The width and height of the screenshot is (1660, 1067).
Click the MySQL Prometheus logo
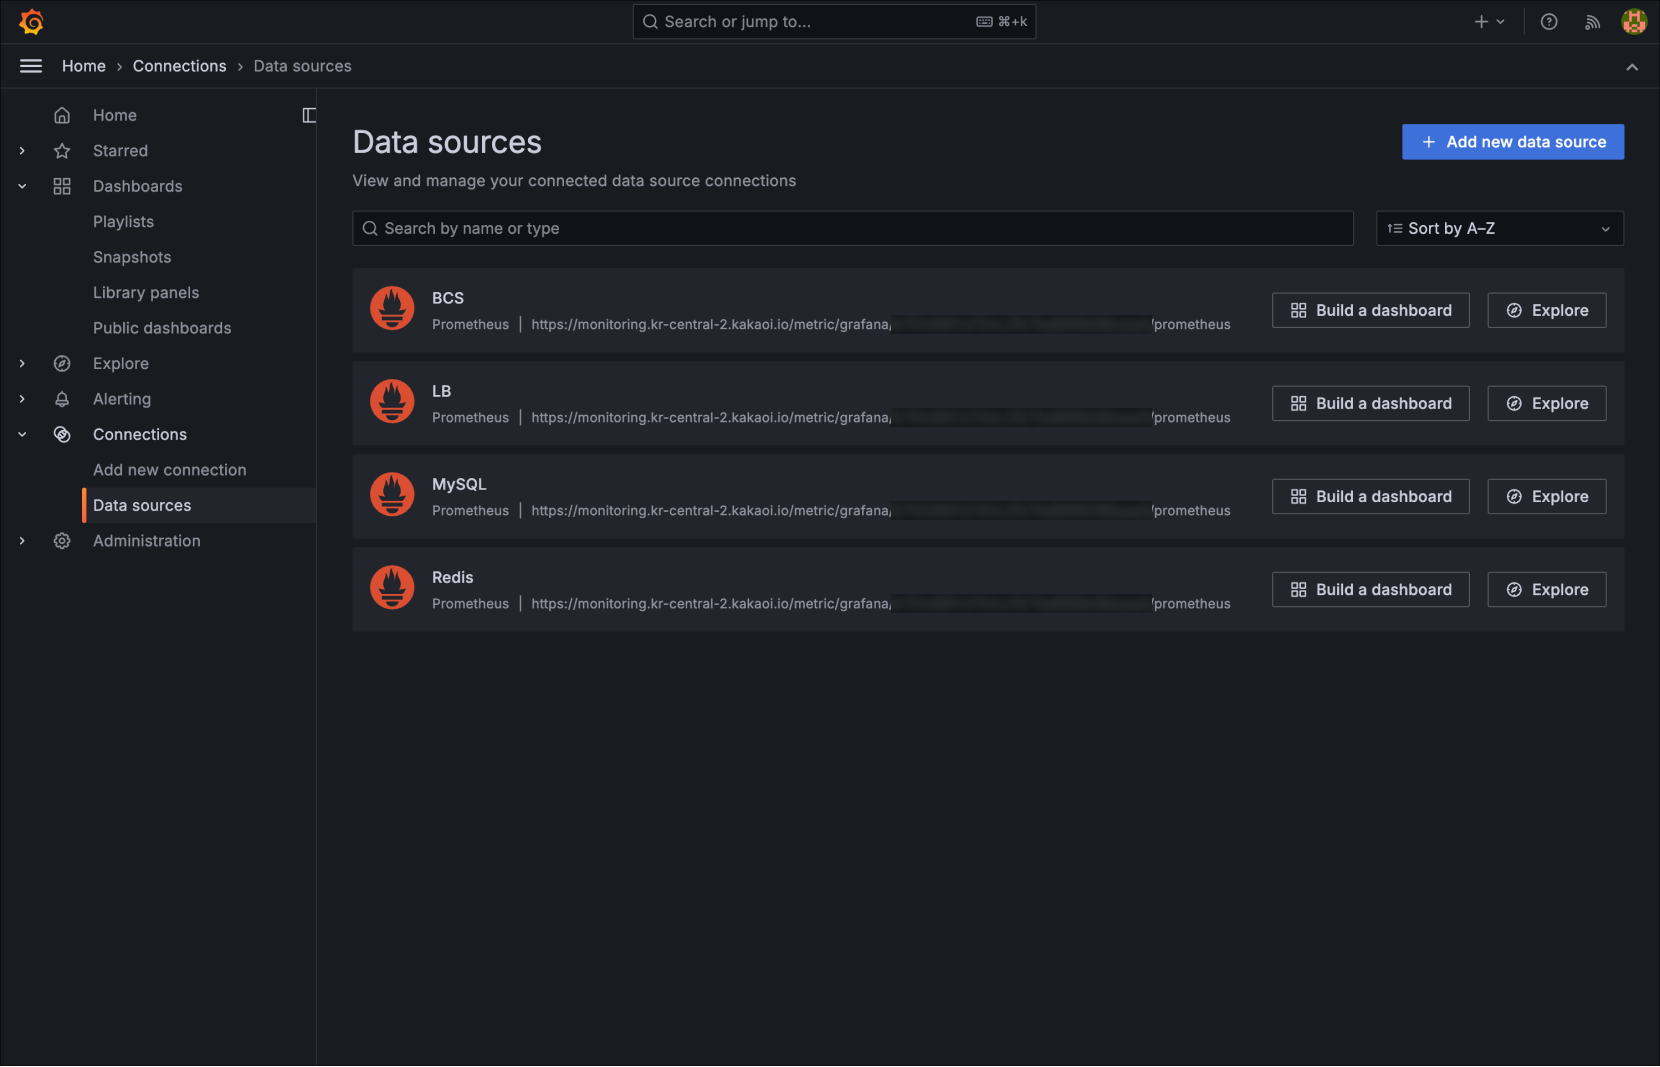click(x=392, y=494)
